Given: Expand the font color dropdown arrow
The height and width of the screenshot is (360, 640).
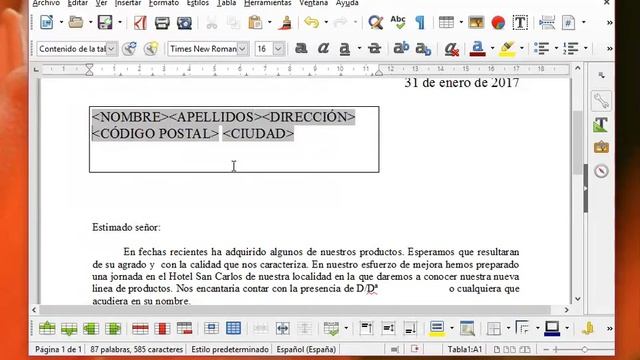Looking at the screenshot, I should [492, 49].
